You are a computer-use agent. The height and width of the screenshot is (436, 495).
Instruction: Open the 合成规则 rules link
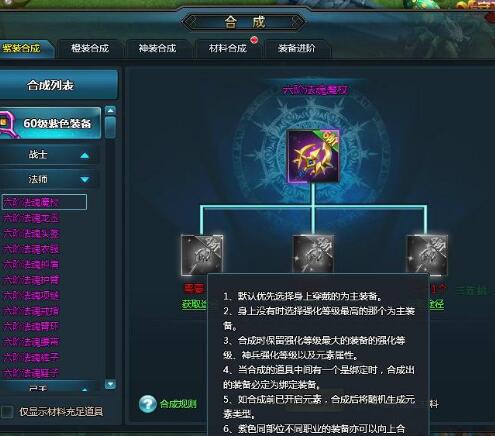(178, 404)
